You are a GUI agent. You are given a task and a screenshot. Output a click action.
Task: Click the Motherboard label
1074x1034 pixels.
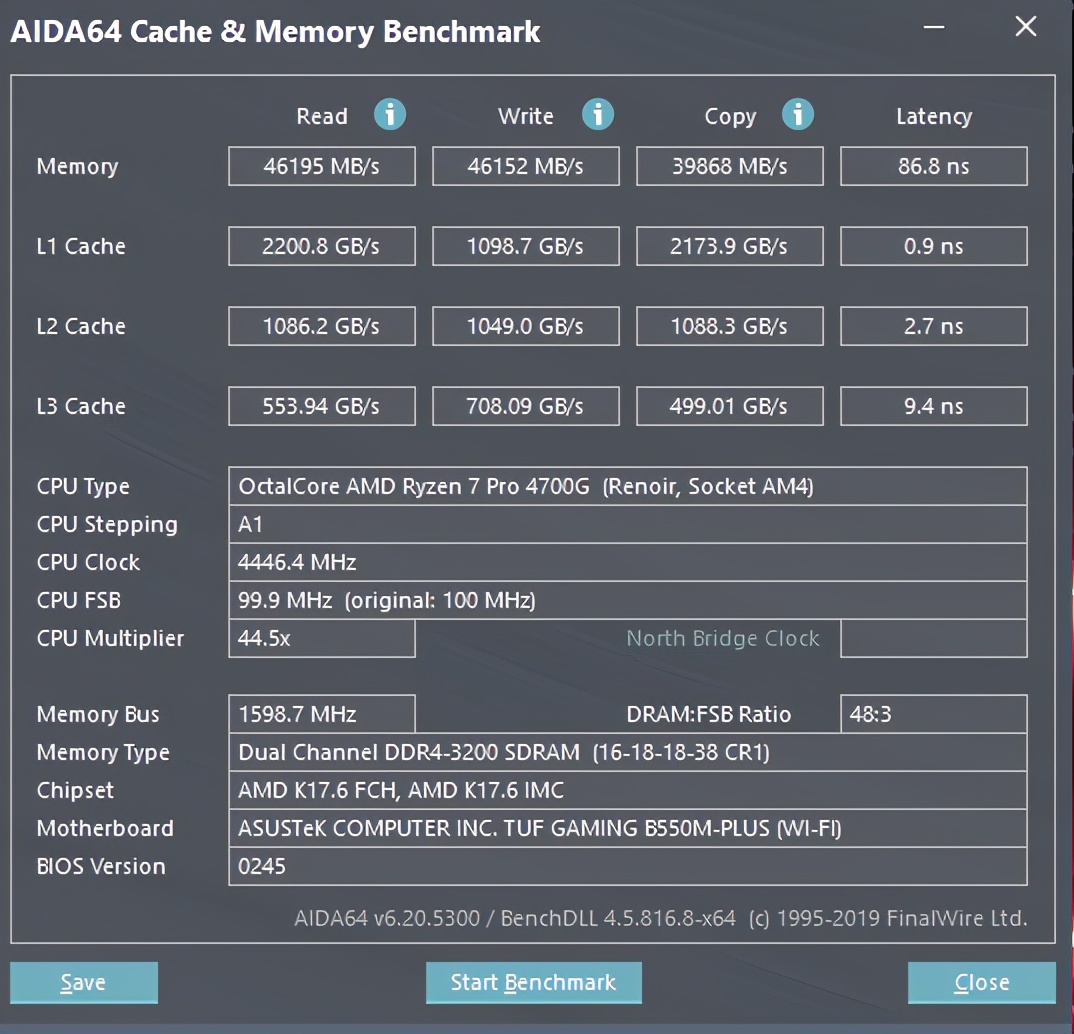(105, 829)
